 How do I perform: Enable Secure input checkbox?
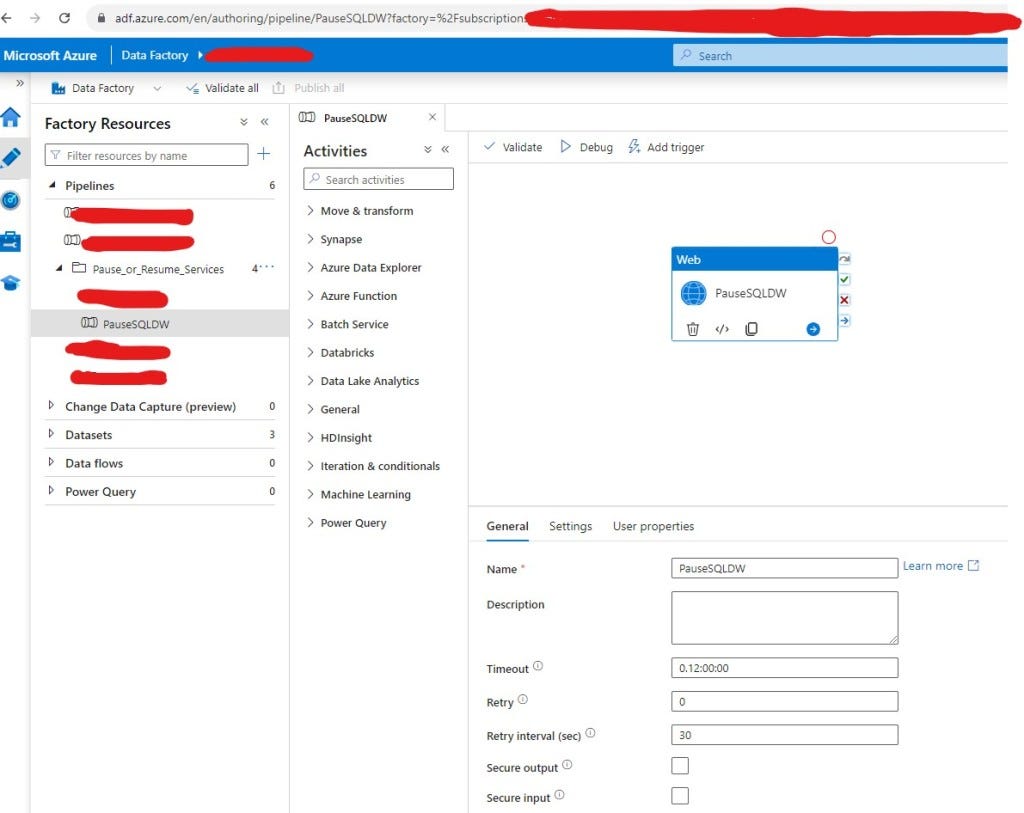pos(680,795)
